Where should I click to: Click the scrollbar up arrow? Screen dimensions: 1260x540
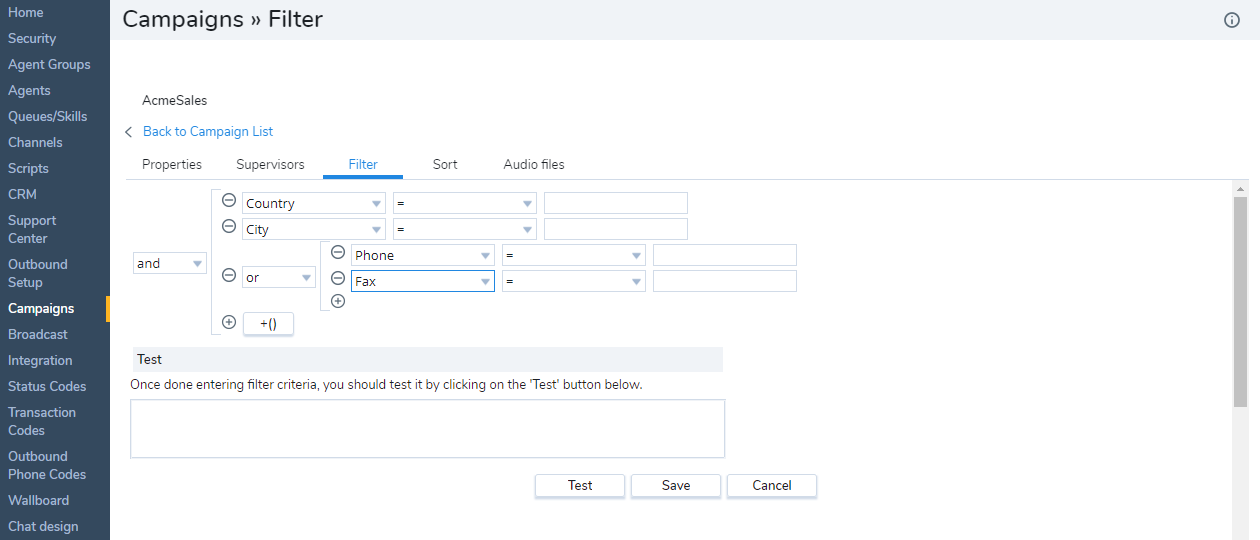click(x=1240, y=189)
